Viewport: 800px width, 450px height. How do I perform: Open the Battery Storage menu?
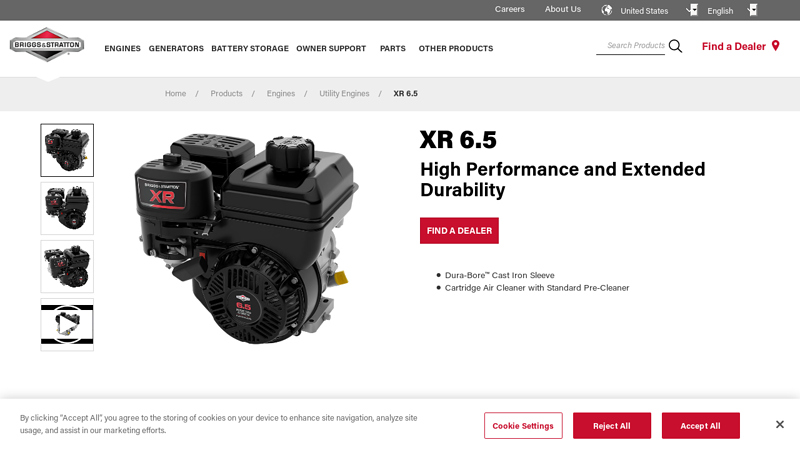click(250, 48)
